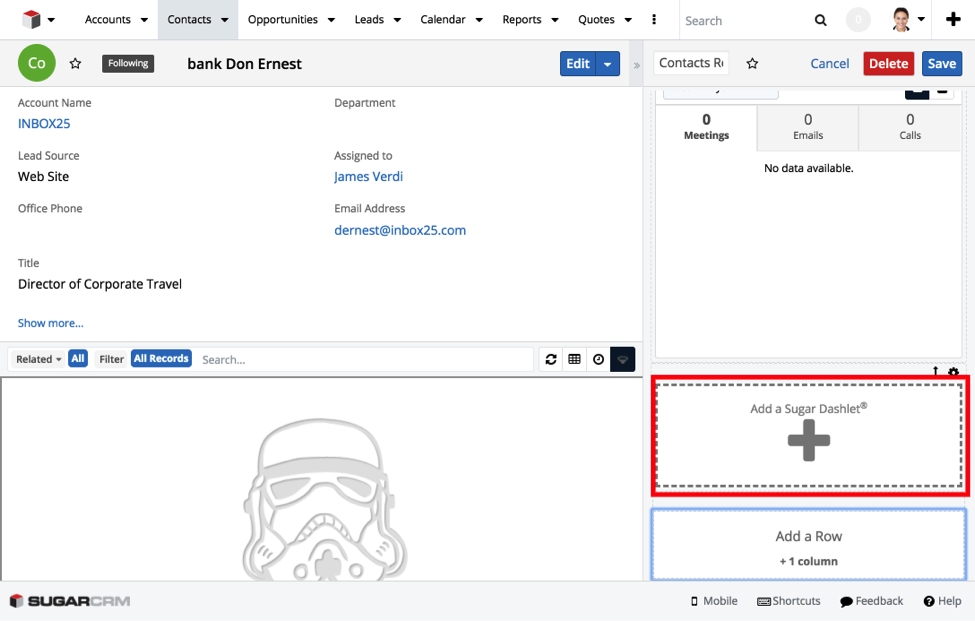
Task: Favorite the dashboard with its star icon
Action: point(752,63)
